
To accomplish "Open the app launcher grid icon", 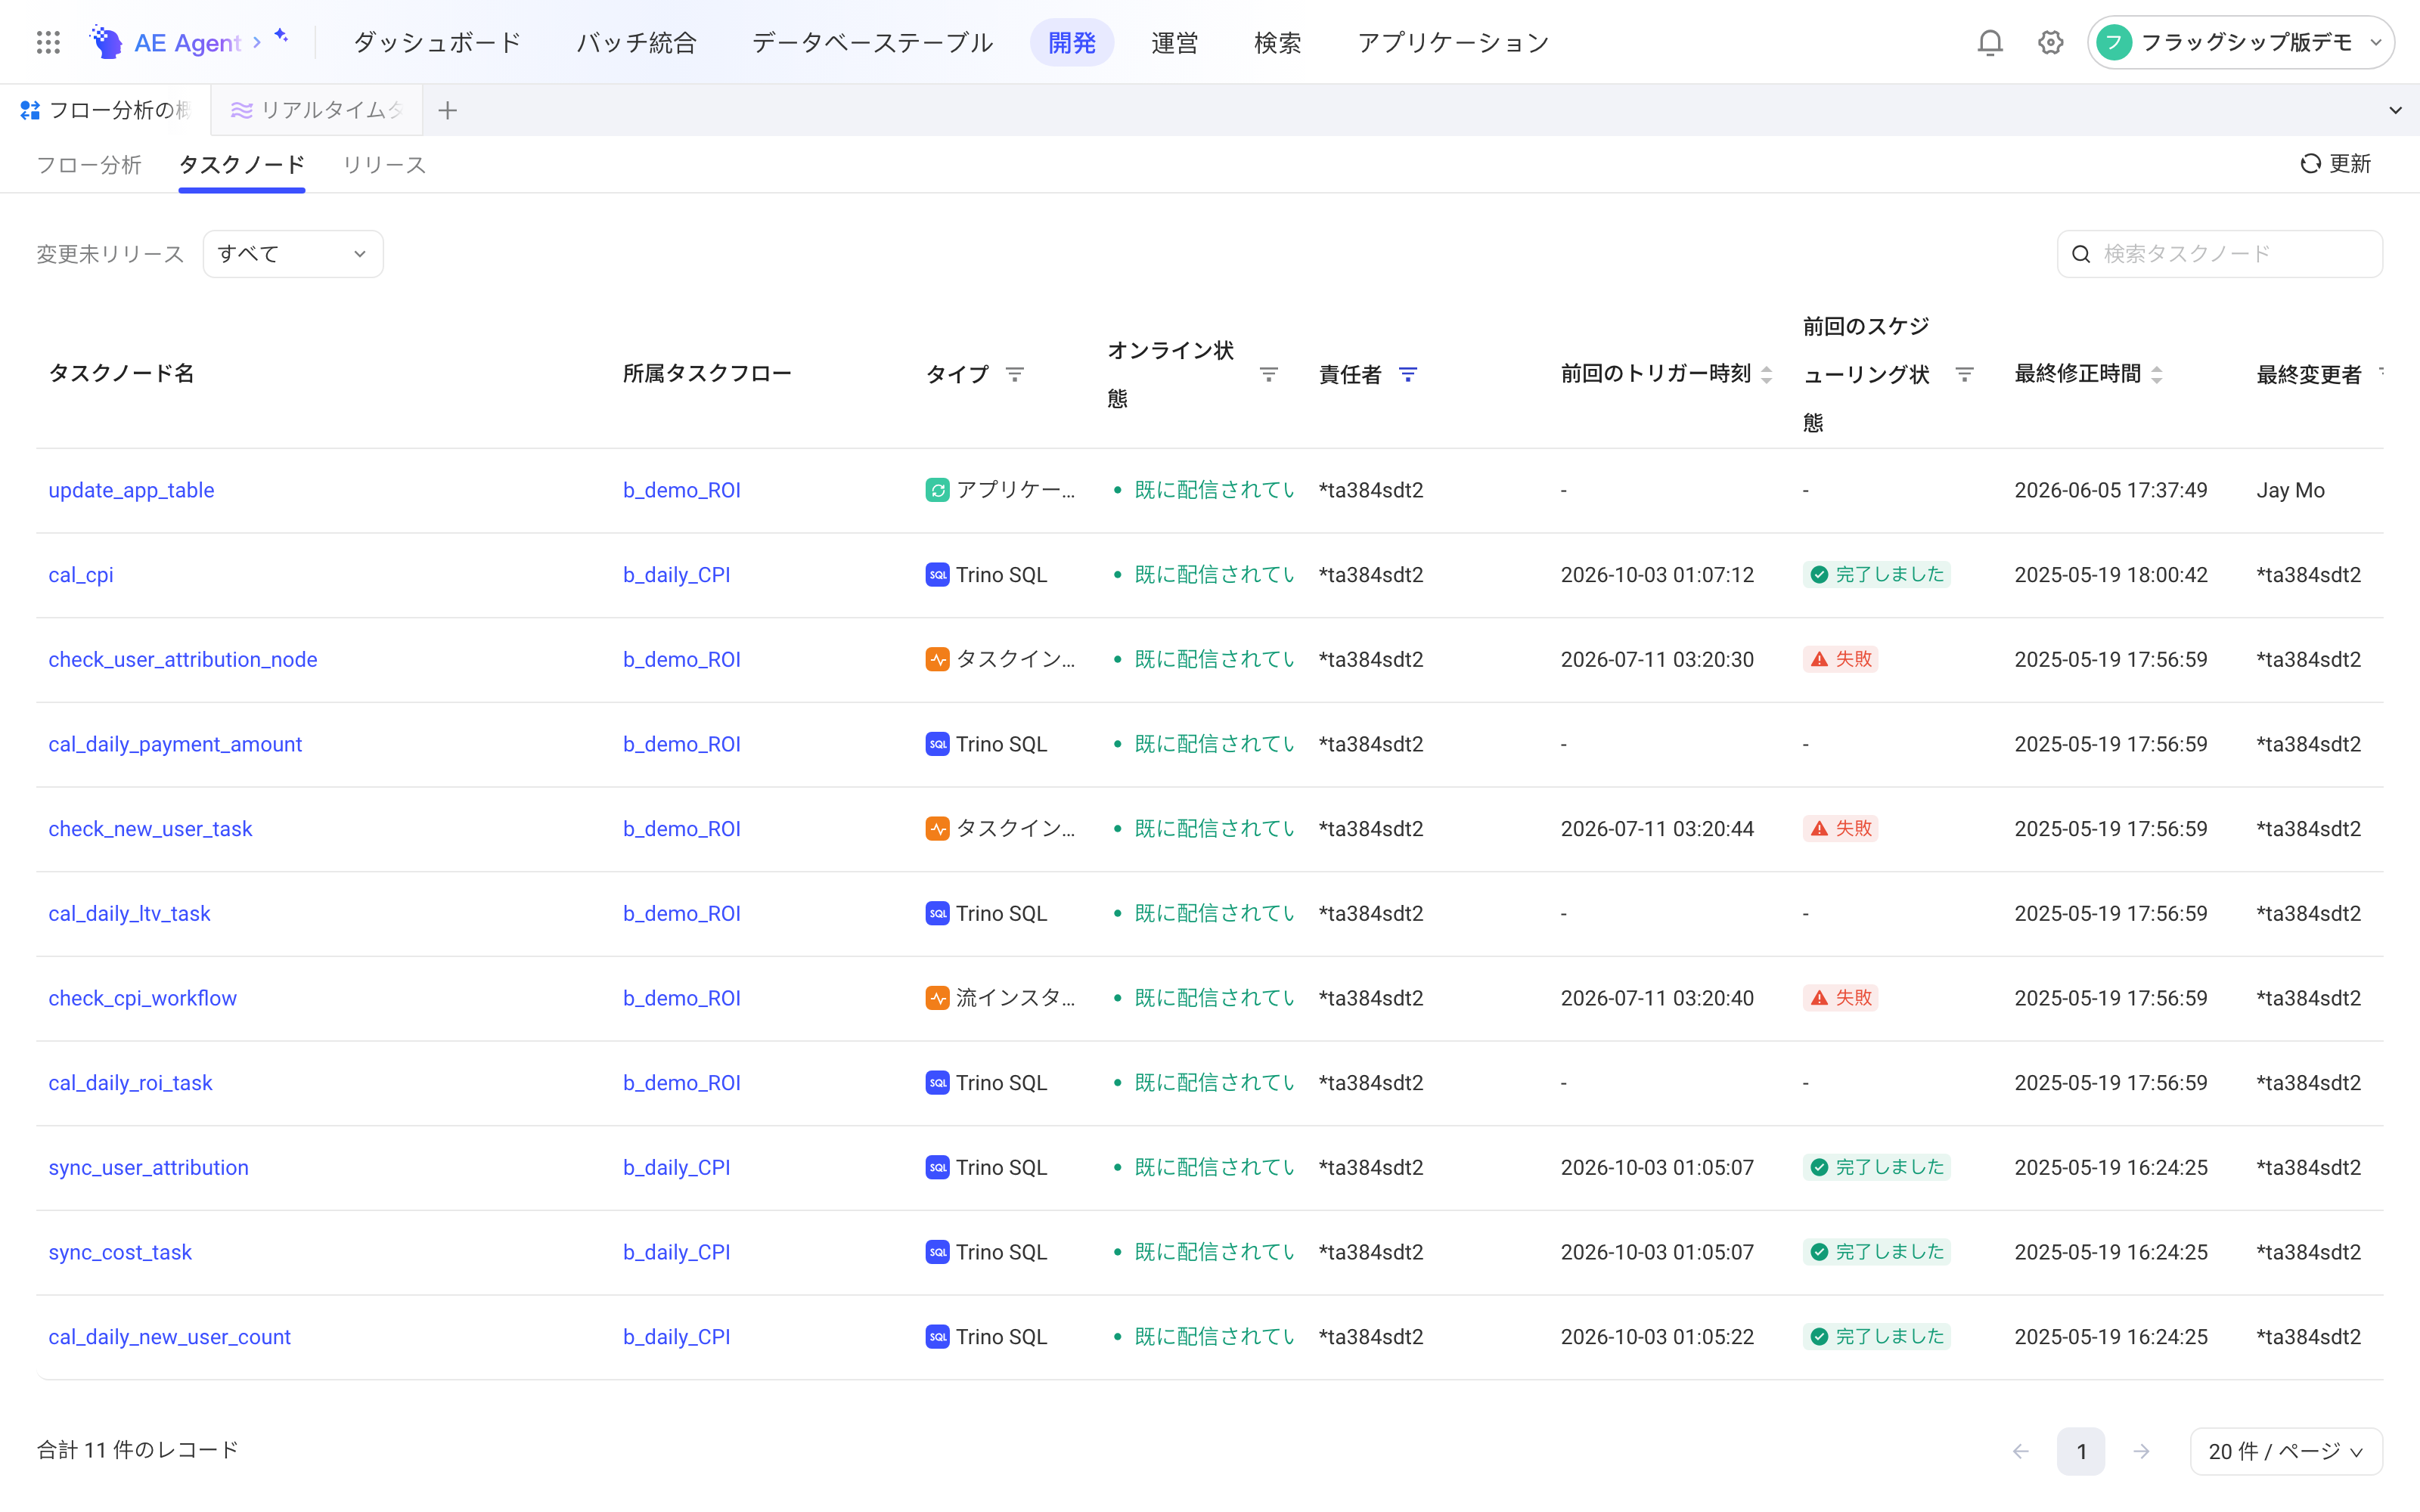I will 48,42.
